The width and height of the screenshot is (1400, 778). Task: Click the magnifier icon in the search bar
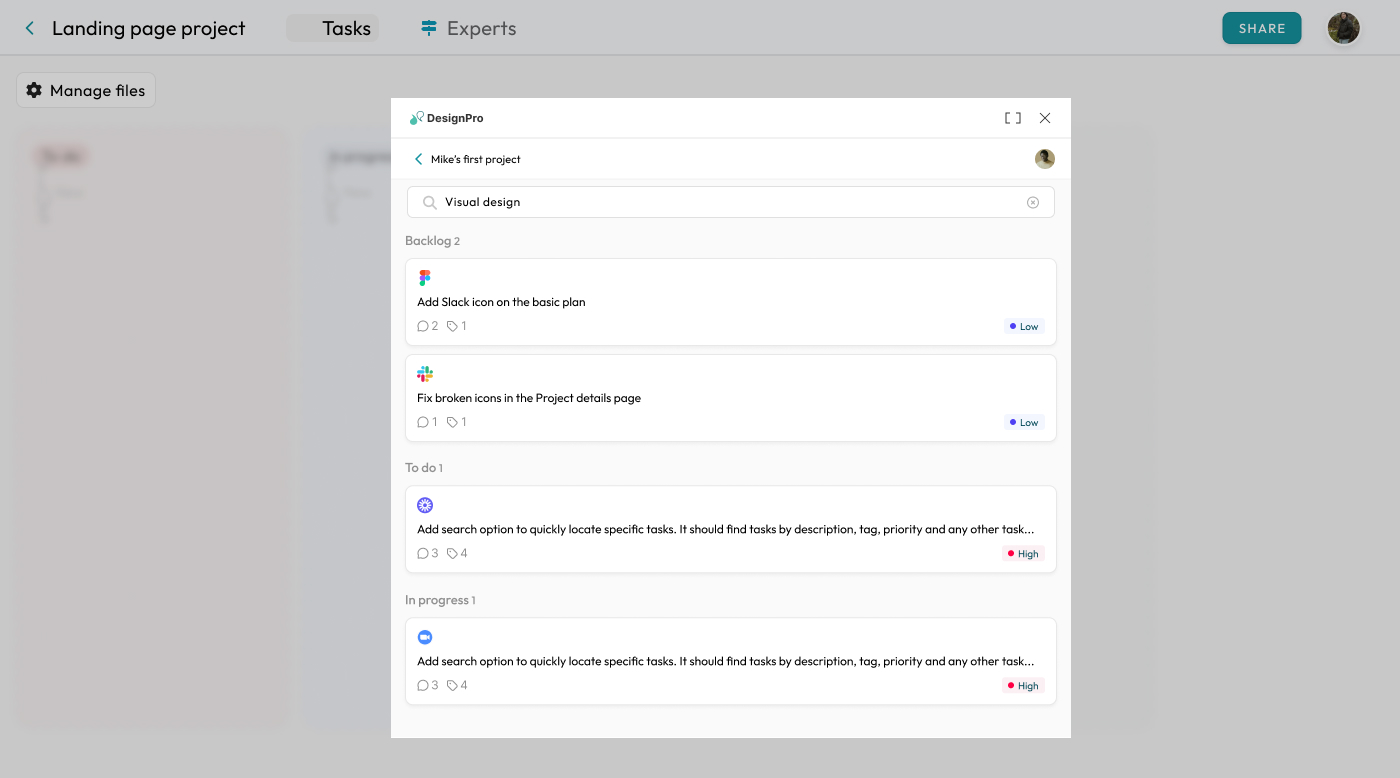point(429,202)
